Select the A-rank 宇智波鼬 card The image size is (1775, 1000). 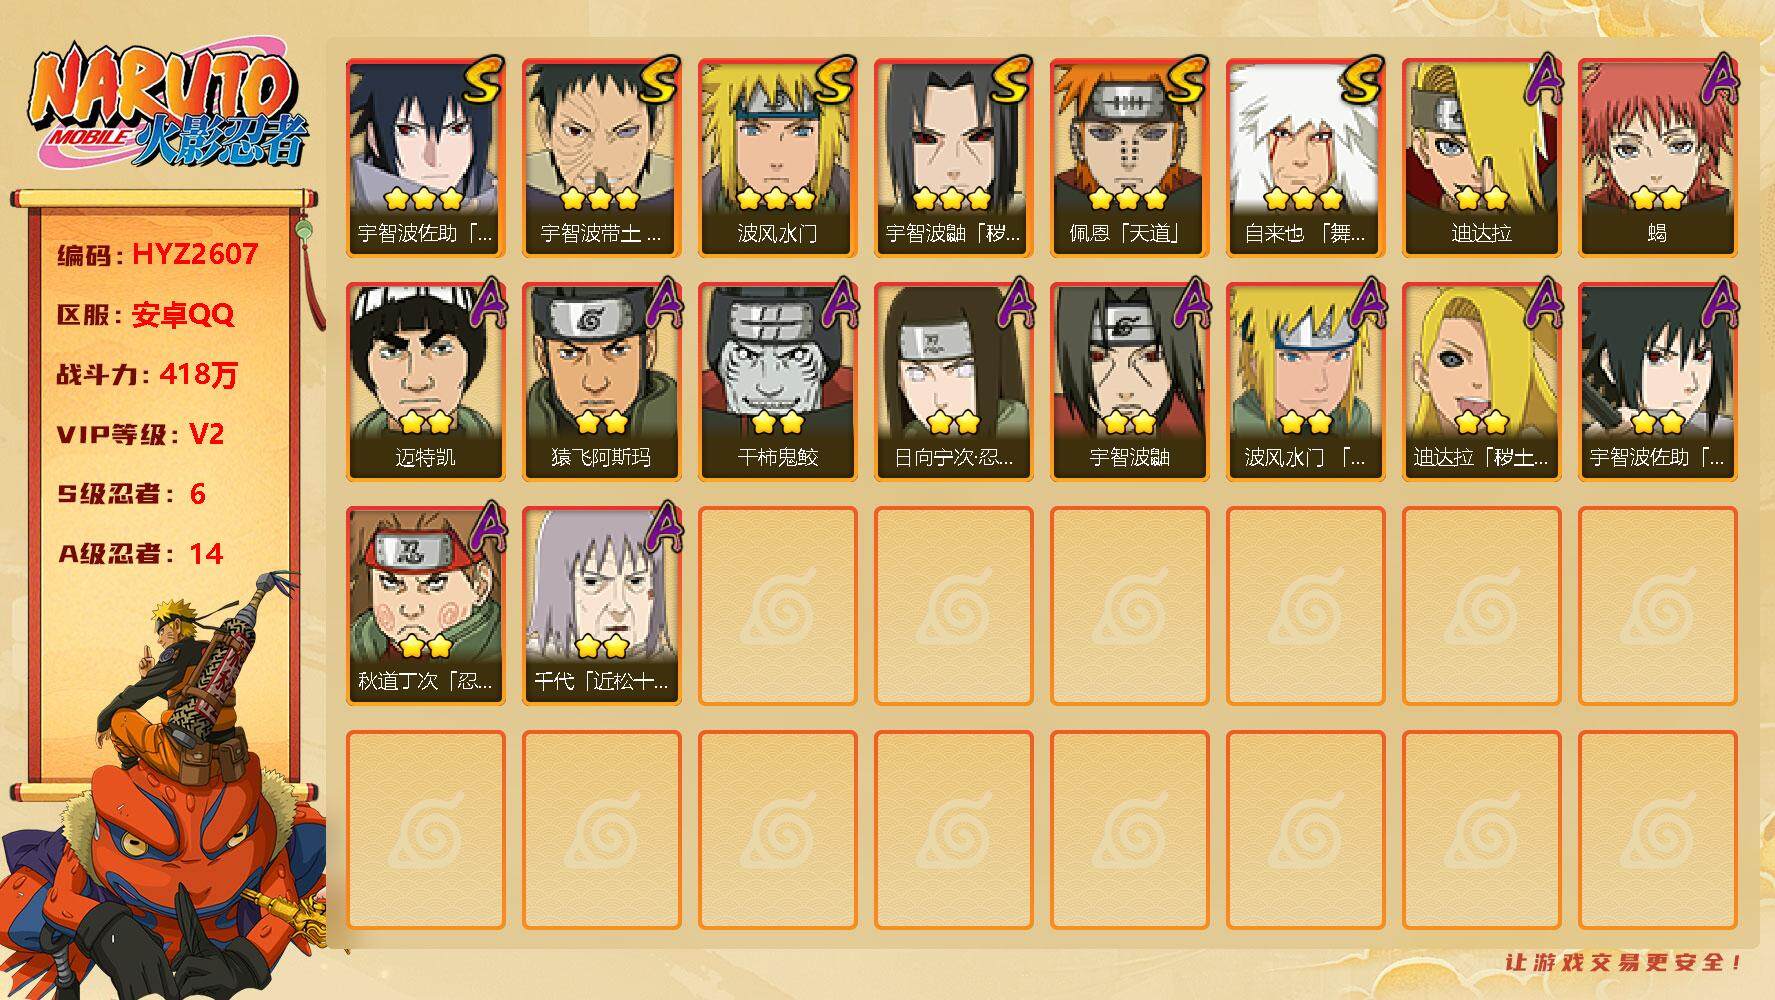1129,382
